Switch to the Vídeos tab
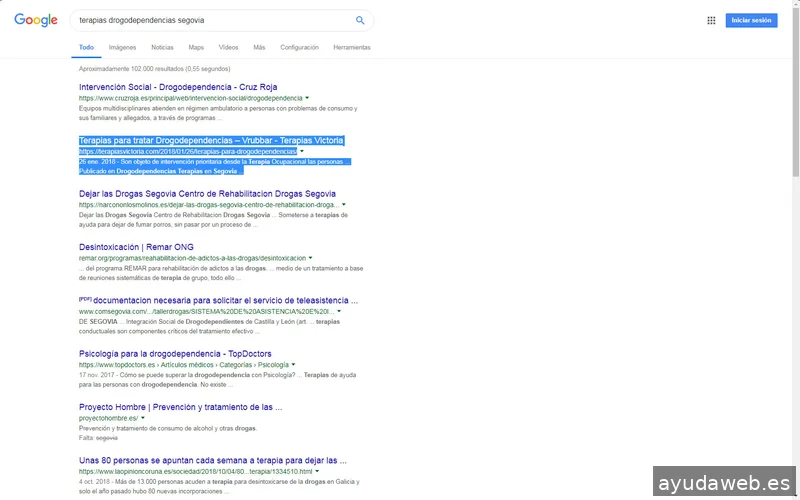This screenshot has width=800, height=500. [x=229, y=47]
